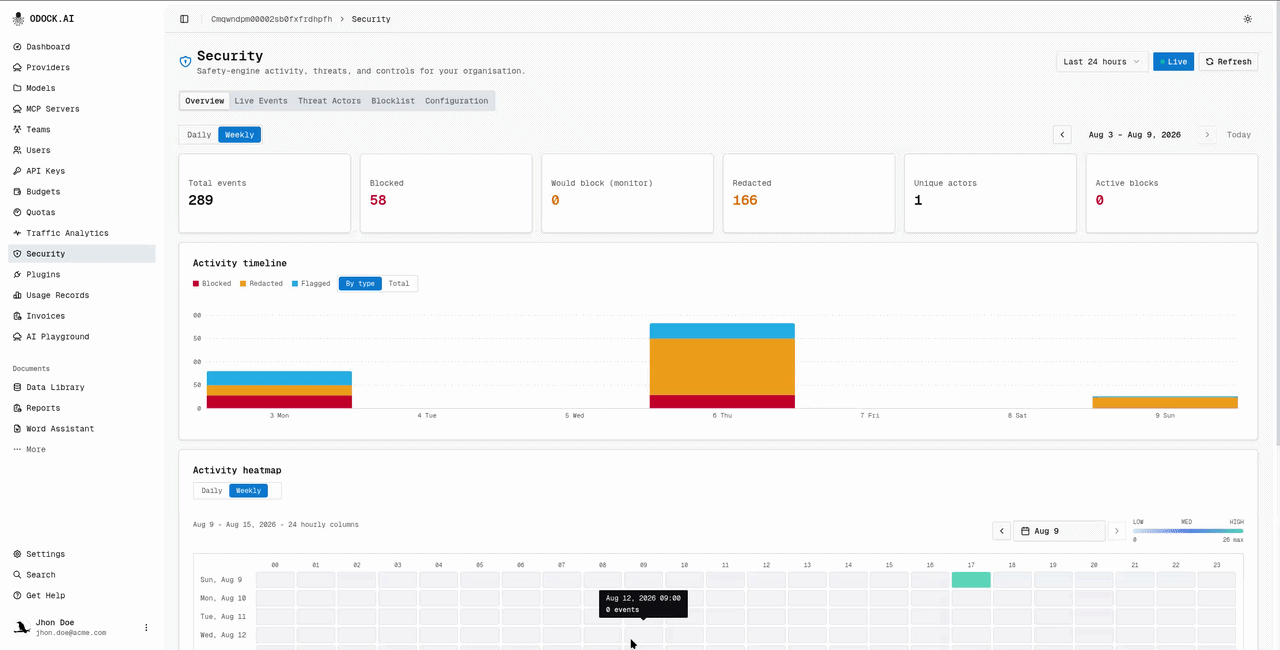The width and height of the screenshot is (1280, 650).
Task: Click the ODOCK.AI logo icon
Action: click(x=18, y=18)
